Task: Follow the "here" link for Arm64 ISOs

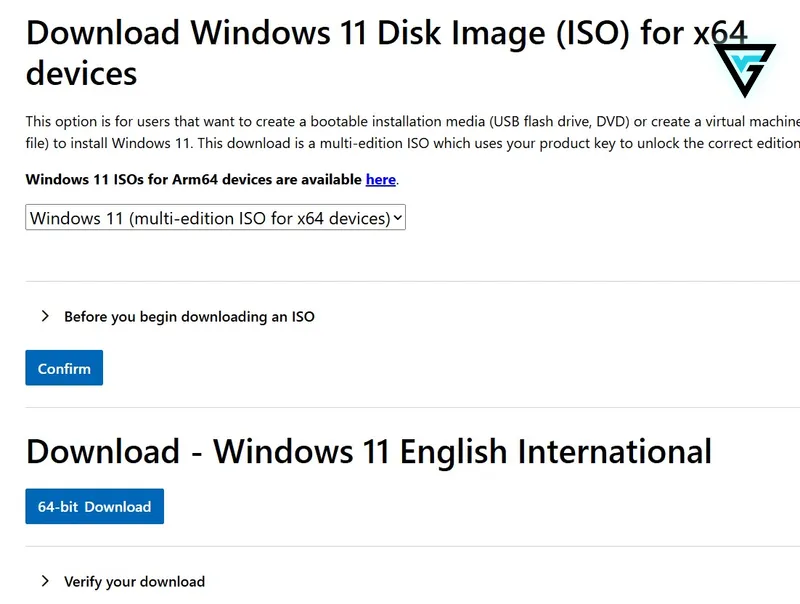Action: click(x=381, y=180)
